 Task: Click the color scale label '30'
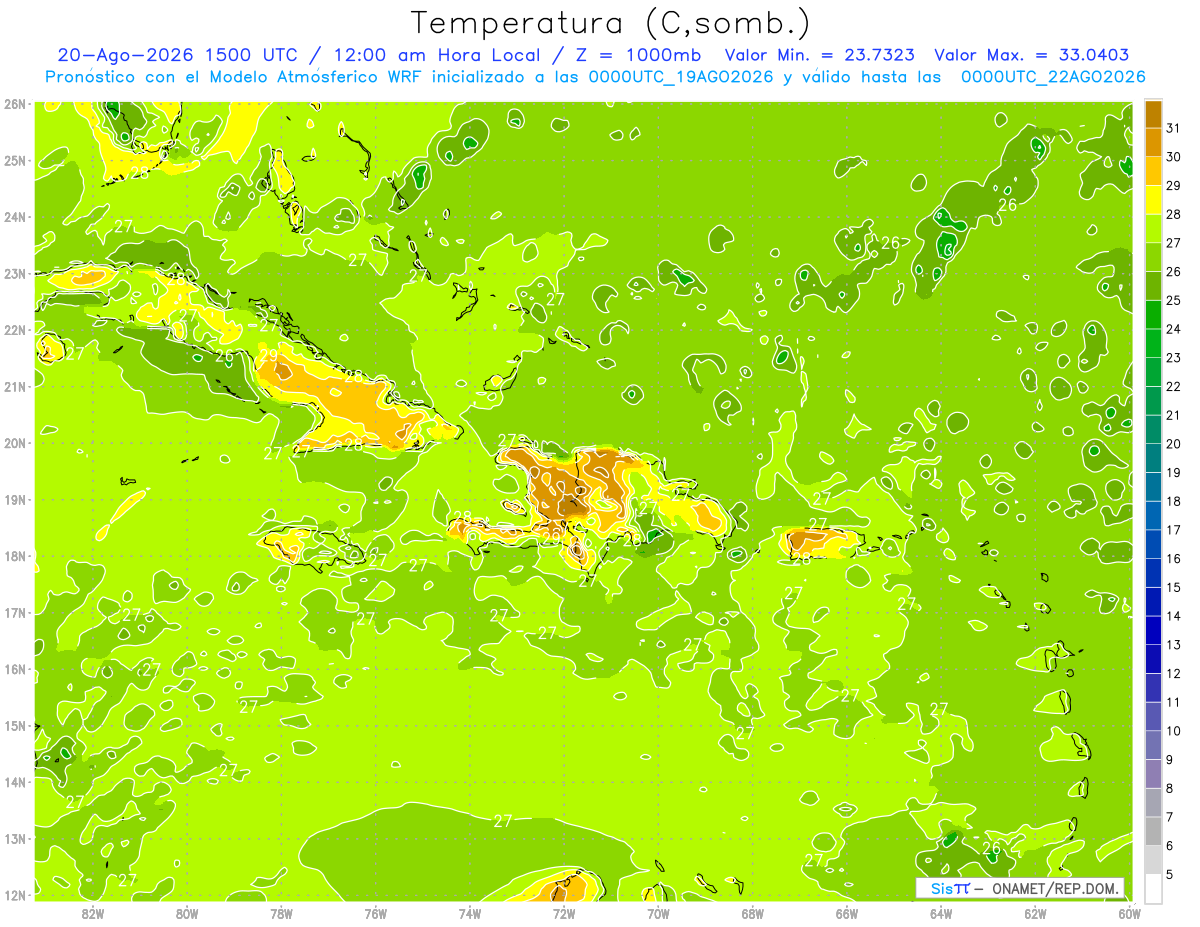pyautogui.click(x=1174, y=157)
